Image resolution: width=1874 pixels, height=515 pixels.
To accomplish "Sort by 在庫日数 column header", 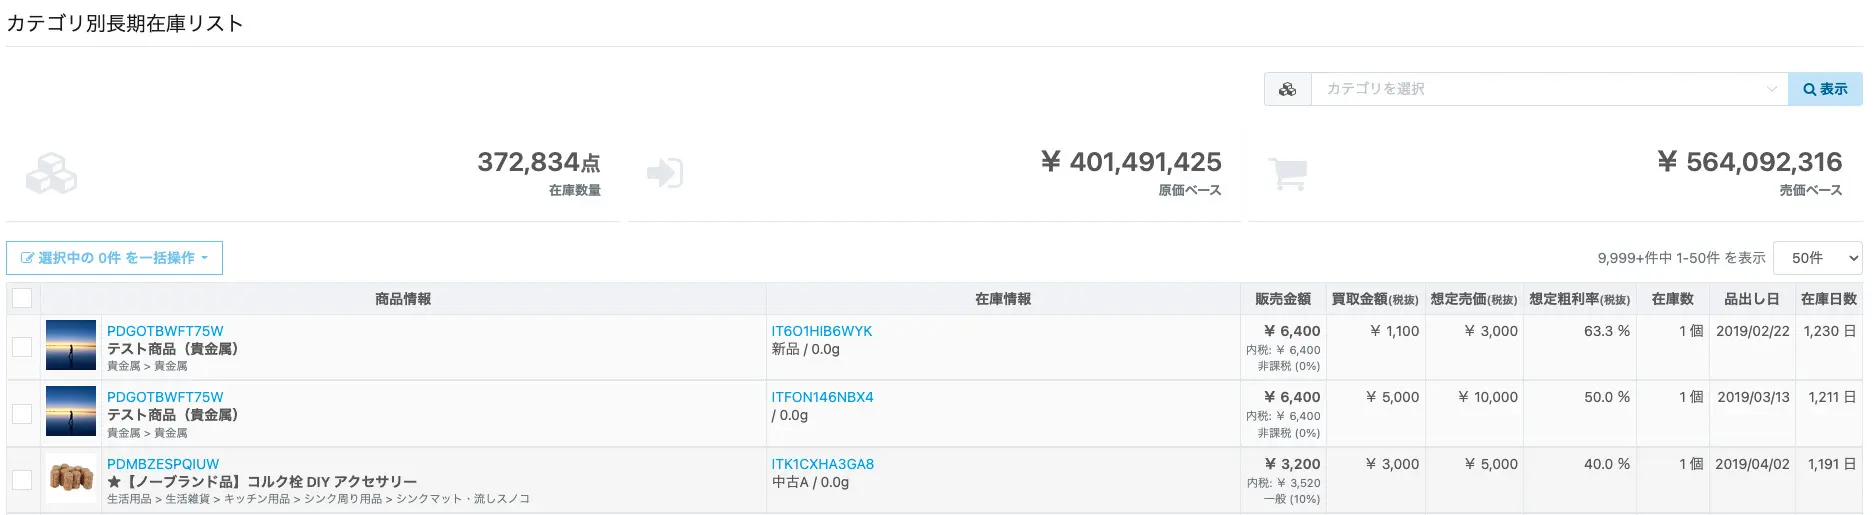I will coord(1828,299).
